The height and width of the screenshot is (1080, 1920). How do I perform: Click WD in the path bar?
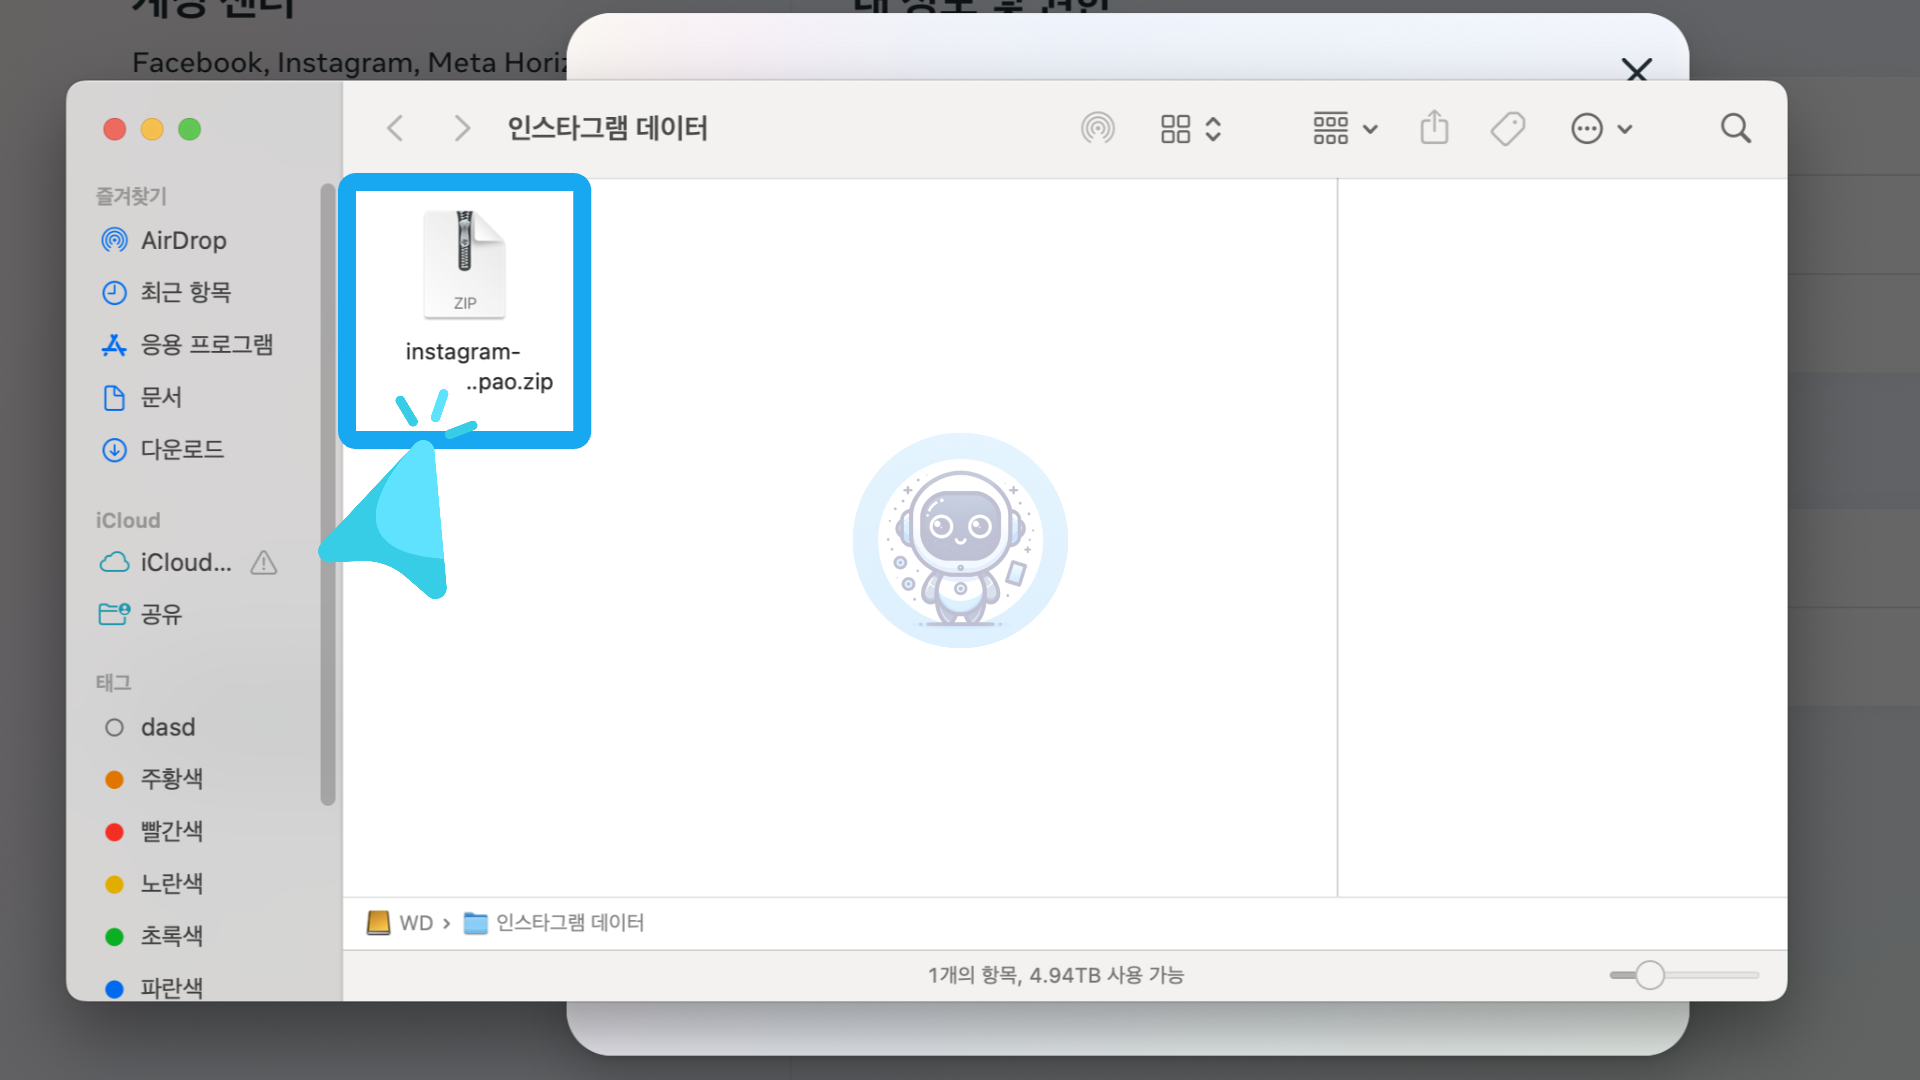click(x=414, y=922)
